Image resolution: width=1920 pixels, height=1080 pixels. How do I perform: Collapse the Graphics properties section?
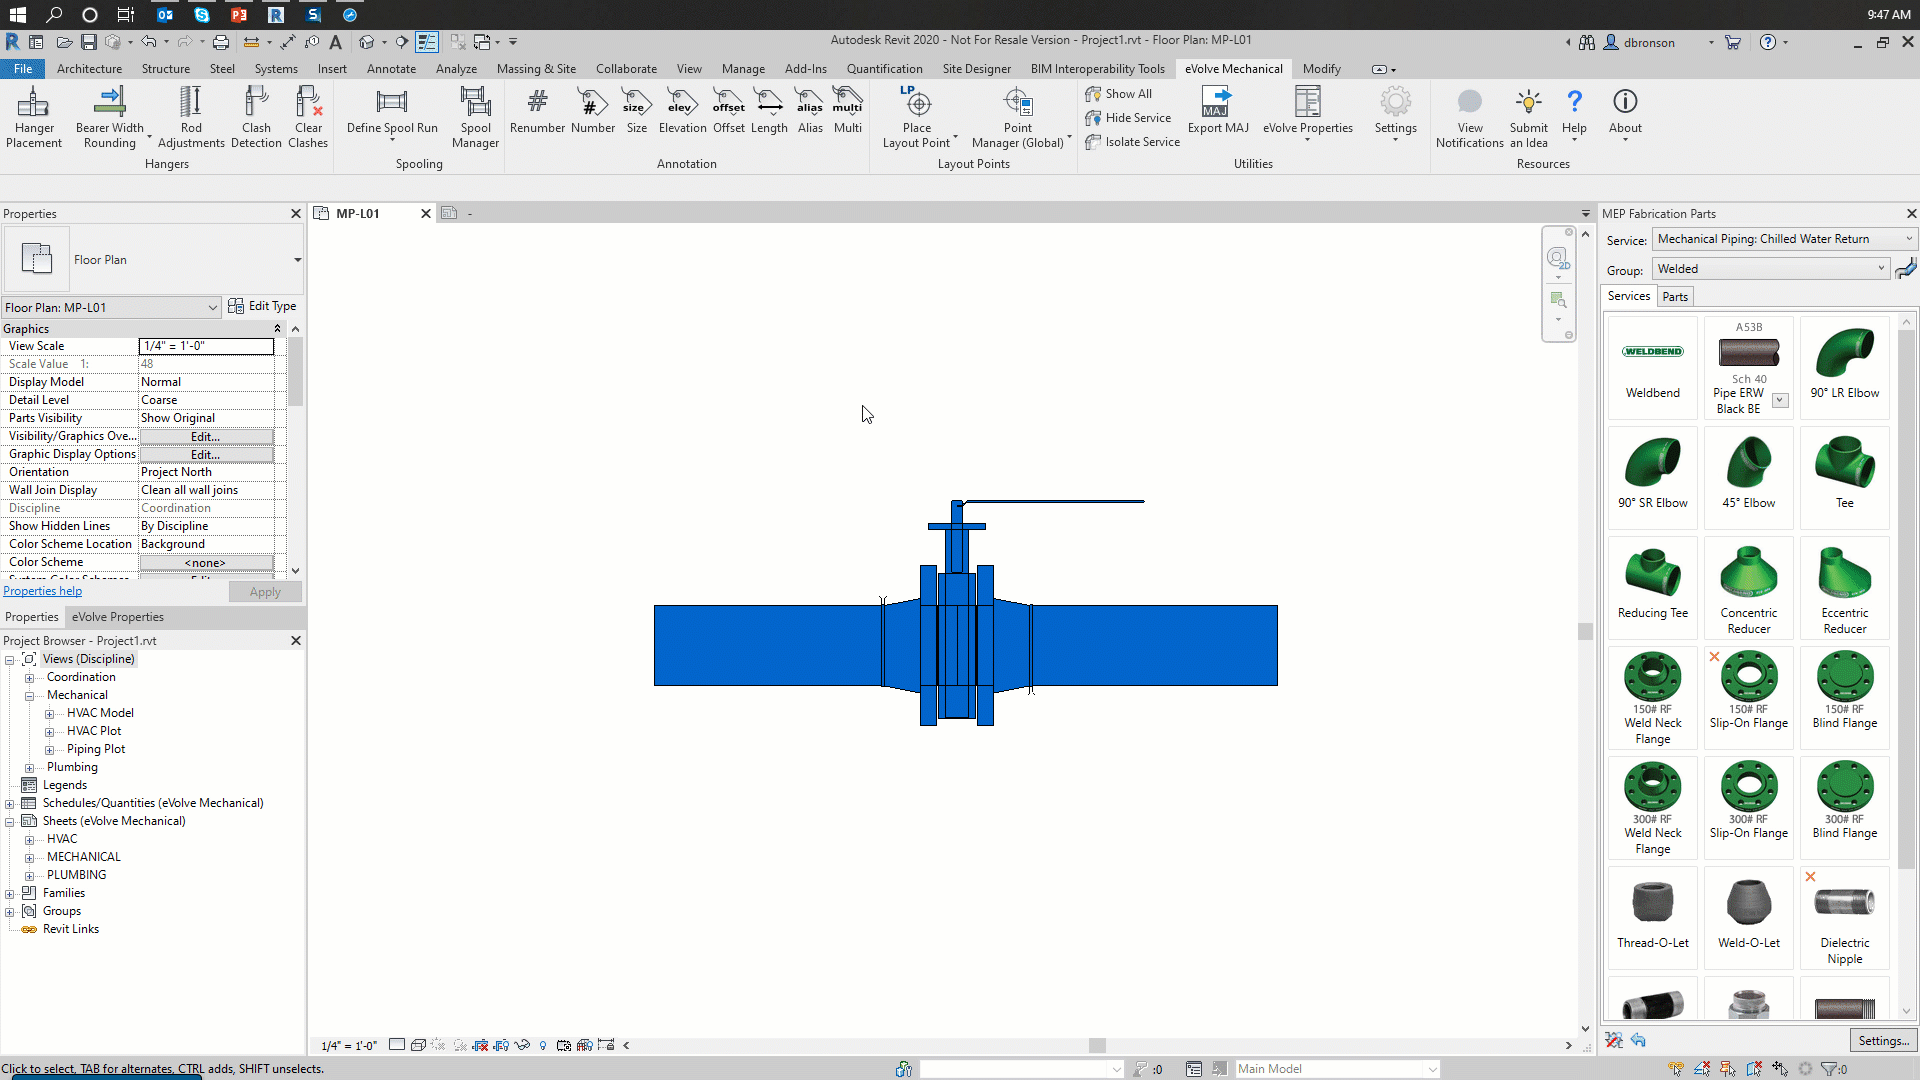click(277, 329)
